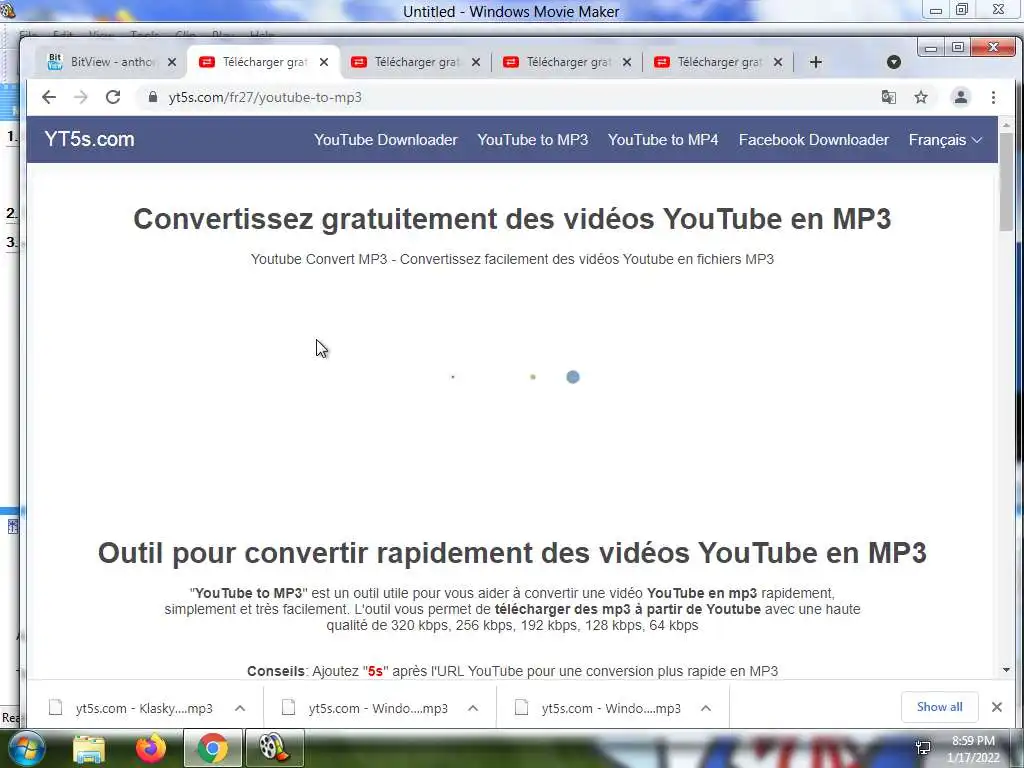Click the YT5s.com logo
Screen dimensions: 1024x768
point(89,139)
